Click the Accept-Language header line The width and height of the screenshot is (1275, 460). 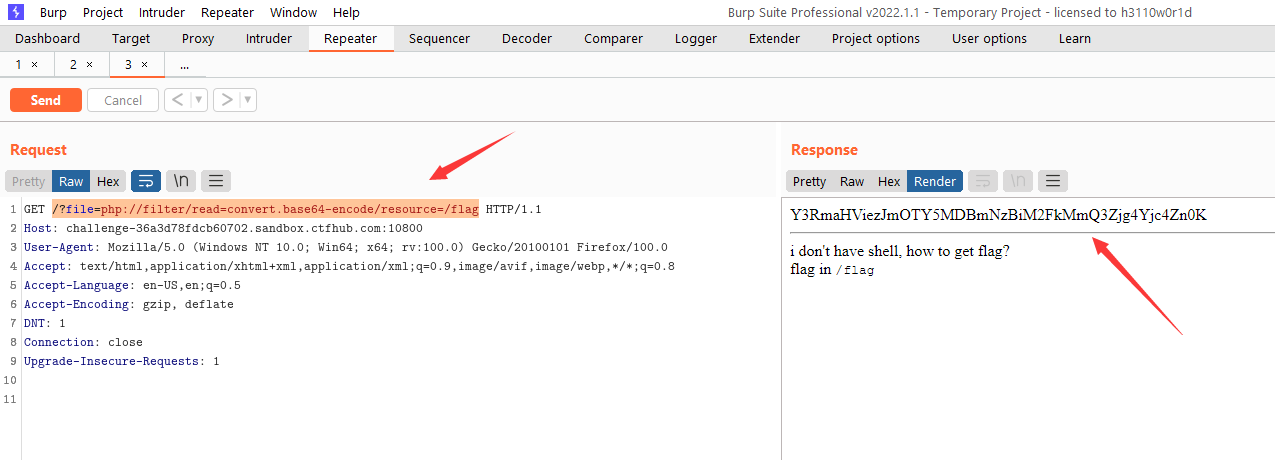(132, 285)
